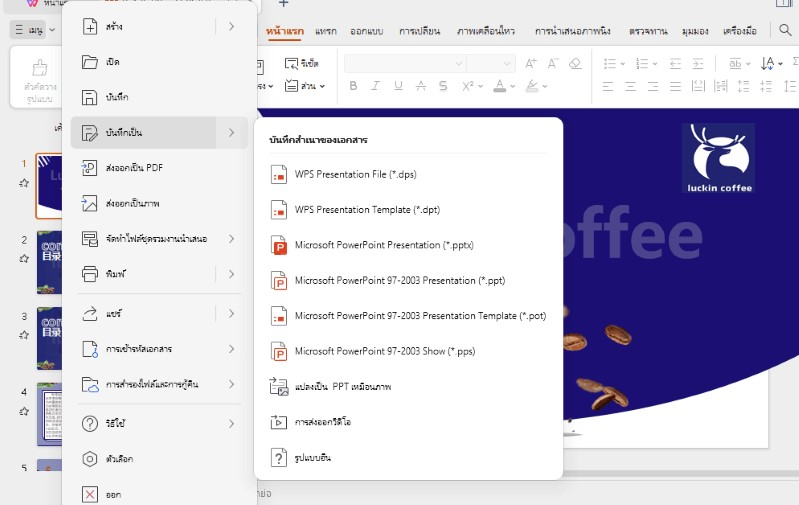Open the numbered list dropdown arrow

[x=655, y=64]
